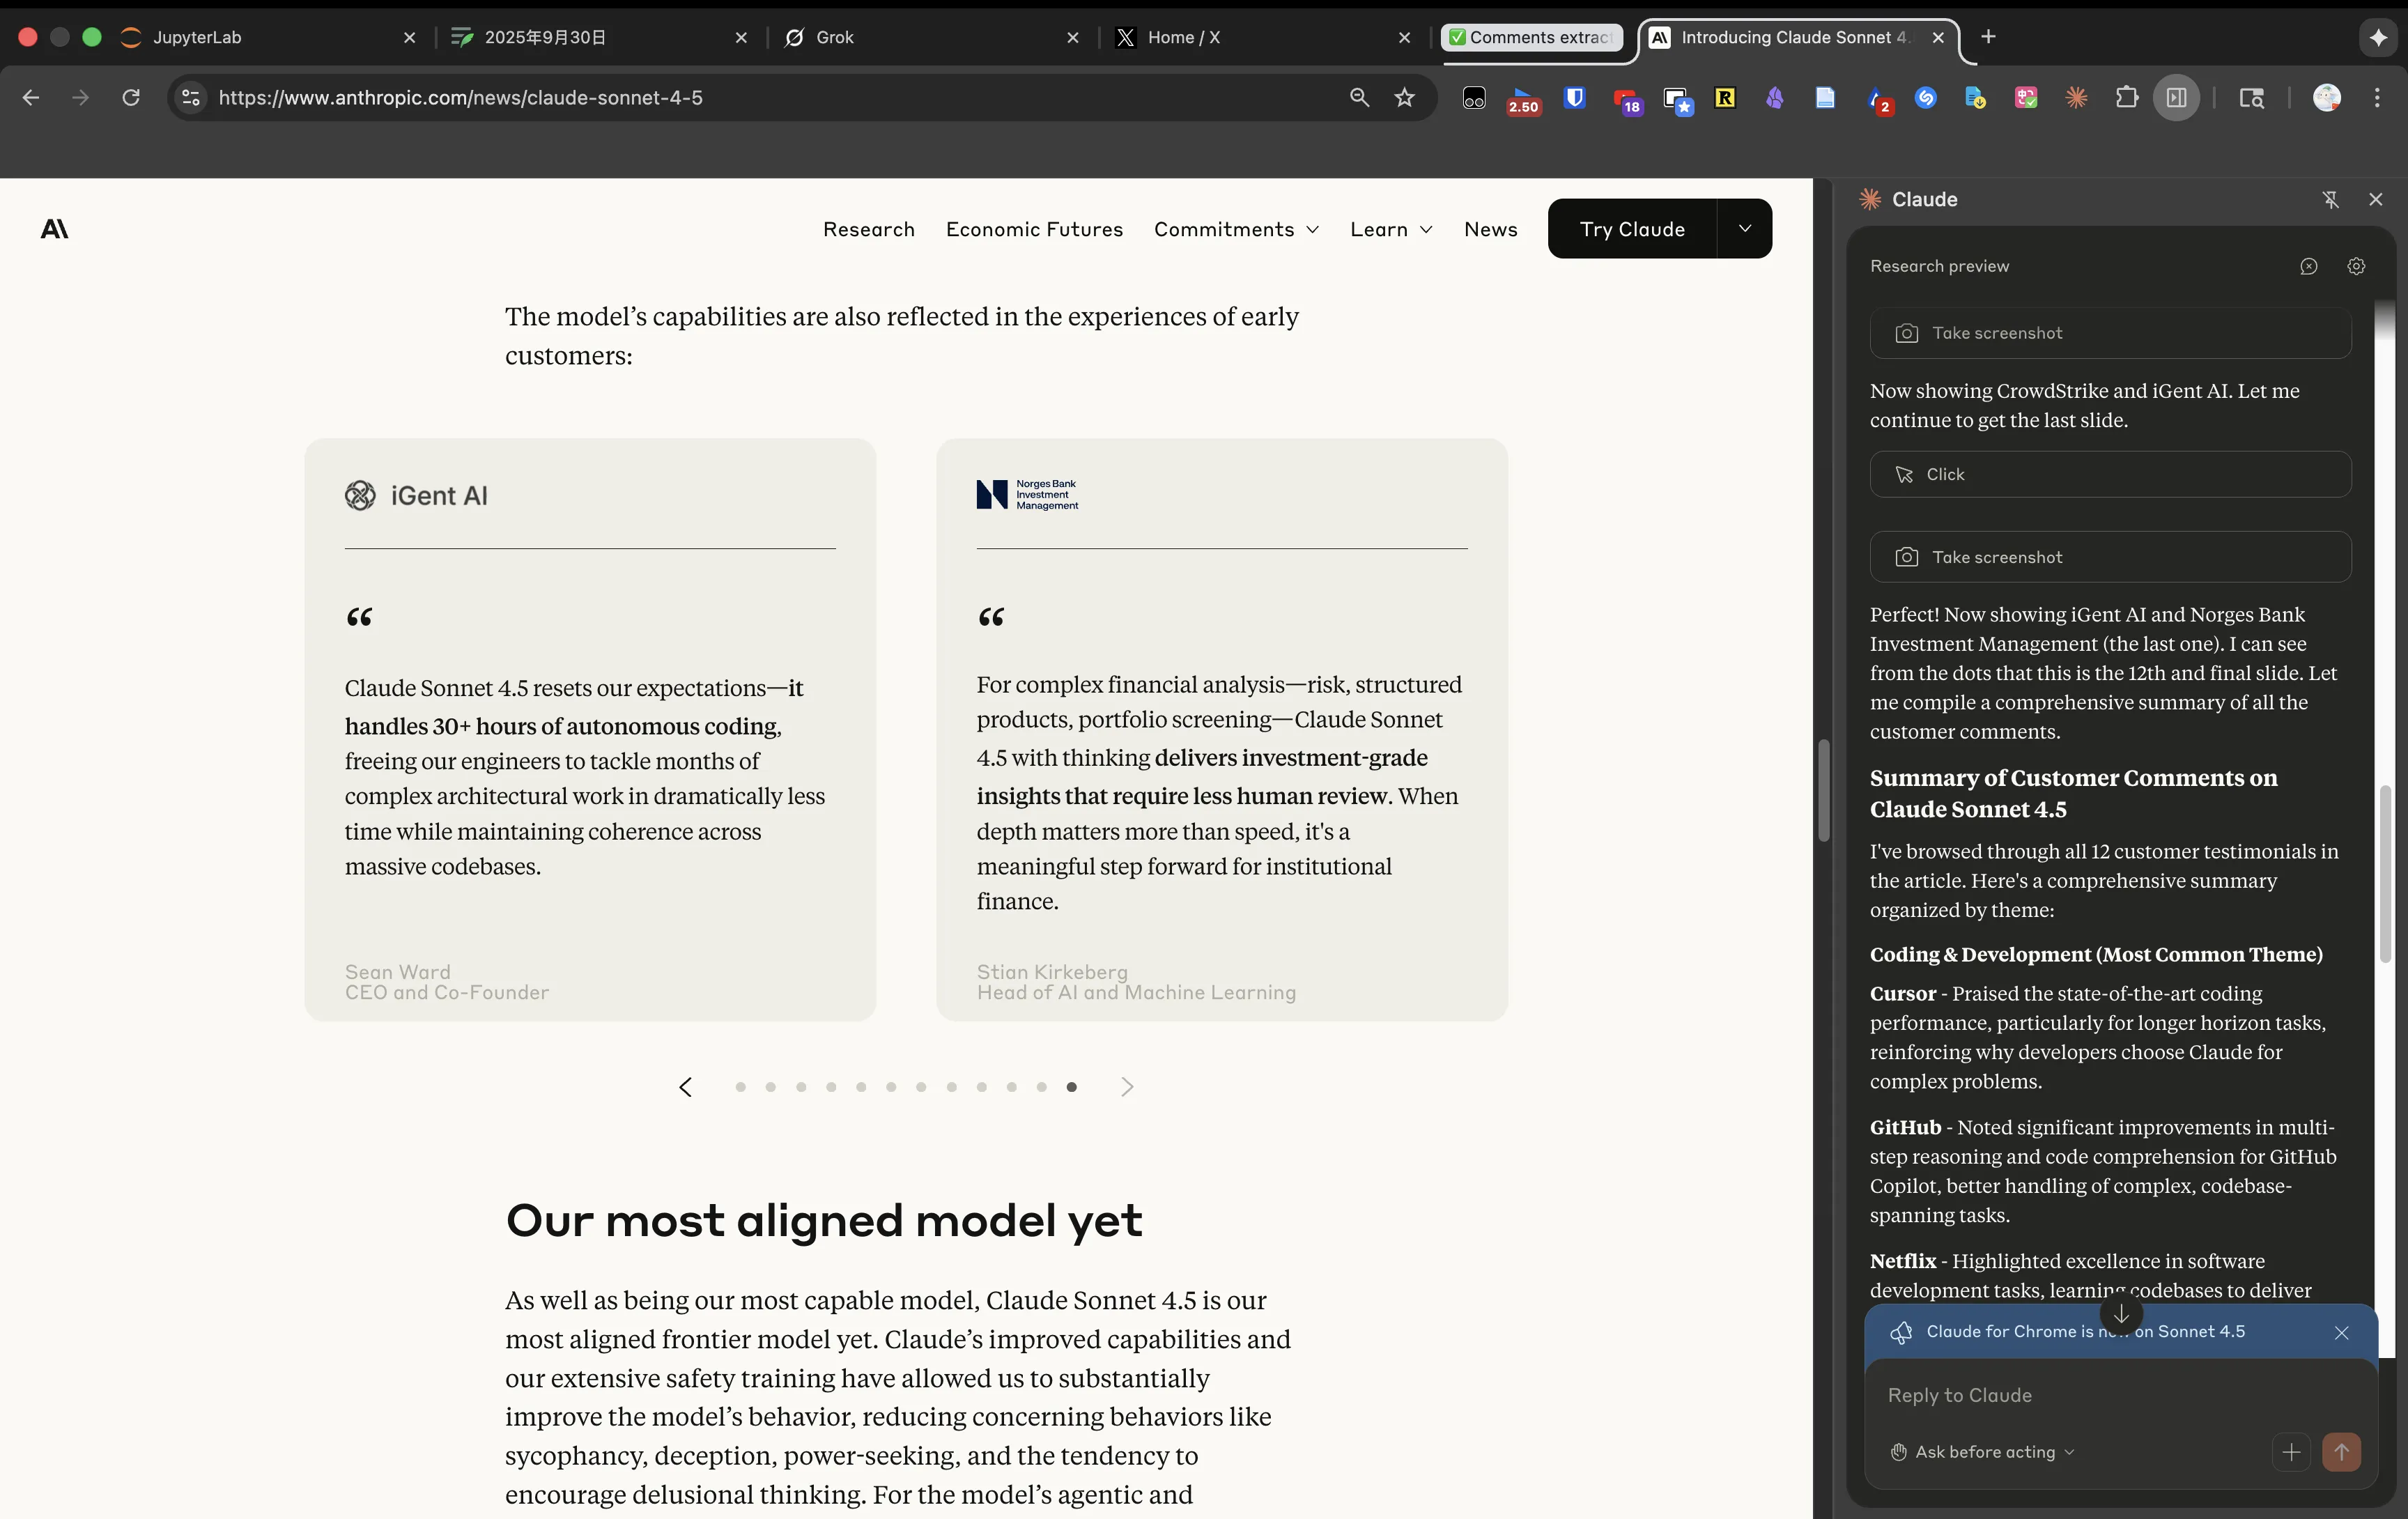Open the Chrome three-dot menu
The width and height of the screenshot is (2408, 1519).
point(2377,97)
